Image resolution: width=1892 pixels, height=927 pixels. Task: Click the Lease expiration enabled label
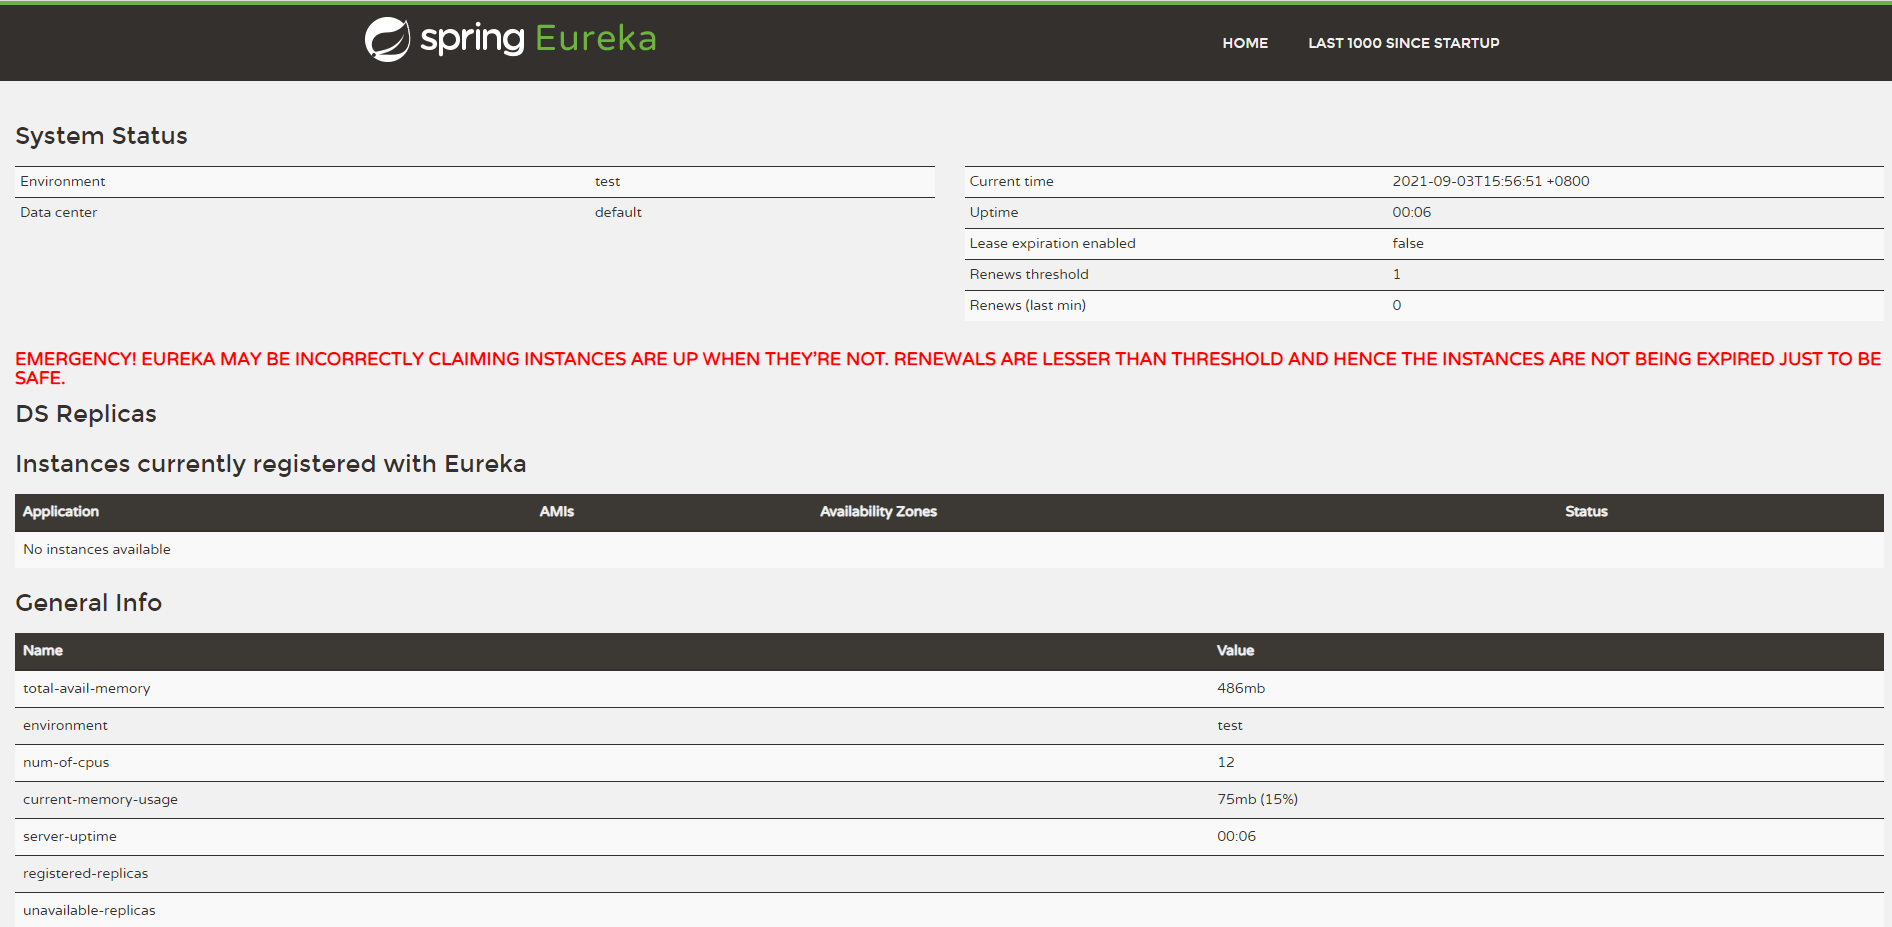click(x=1052, y=243)
